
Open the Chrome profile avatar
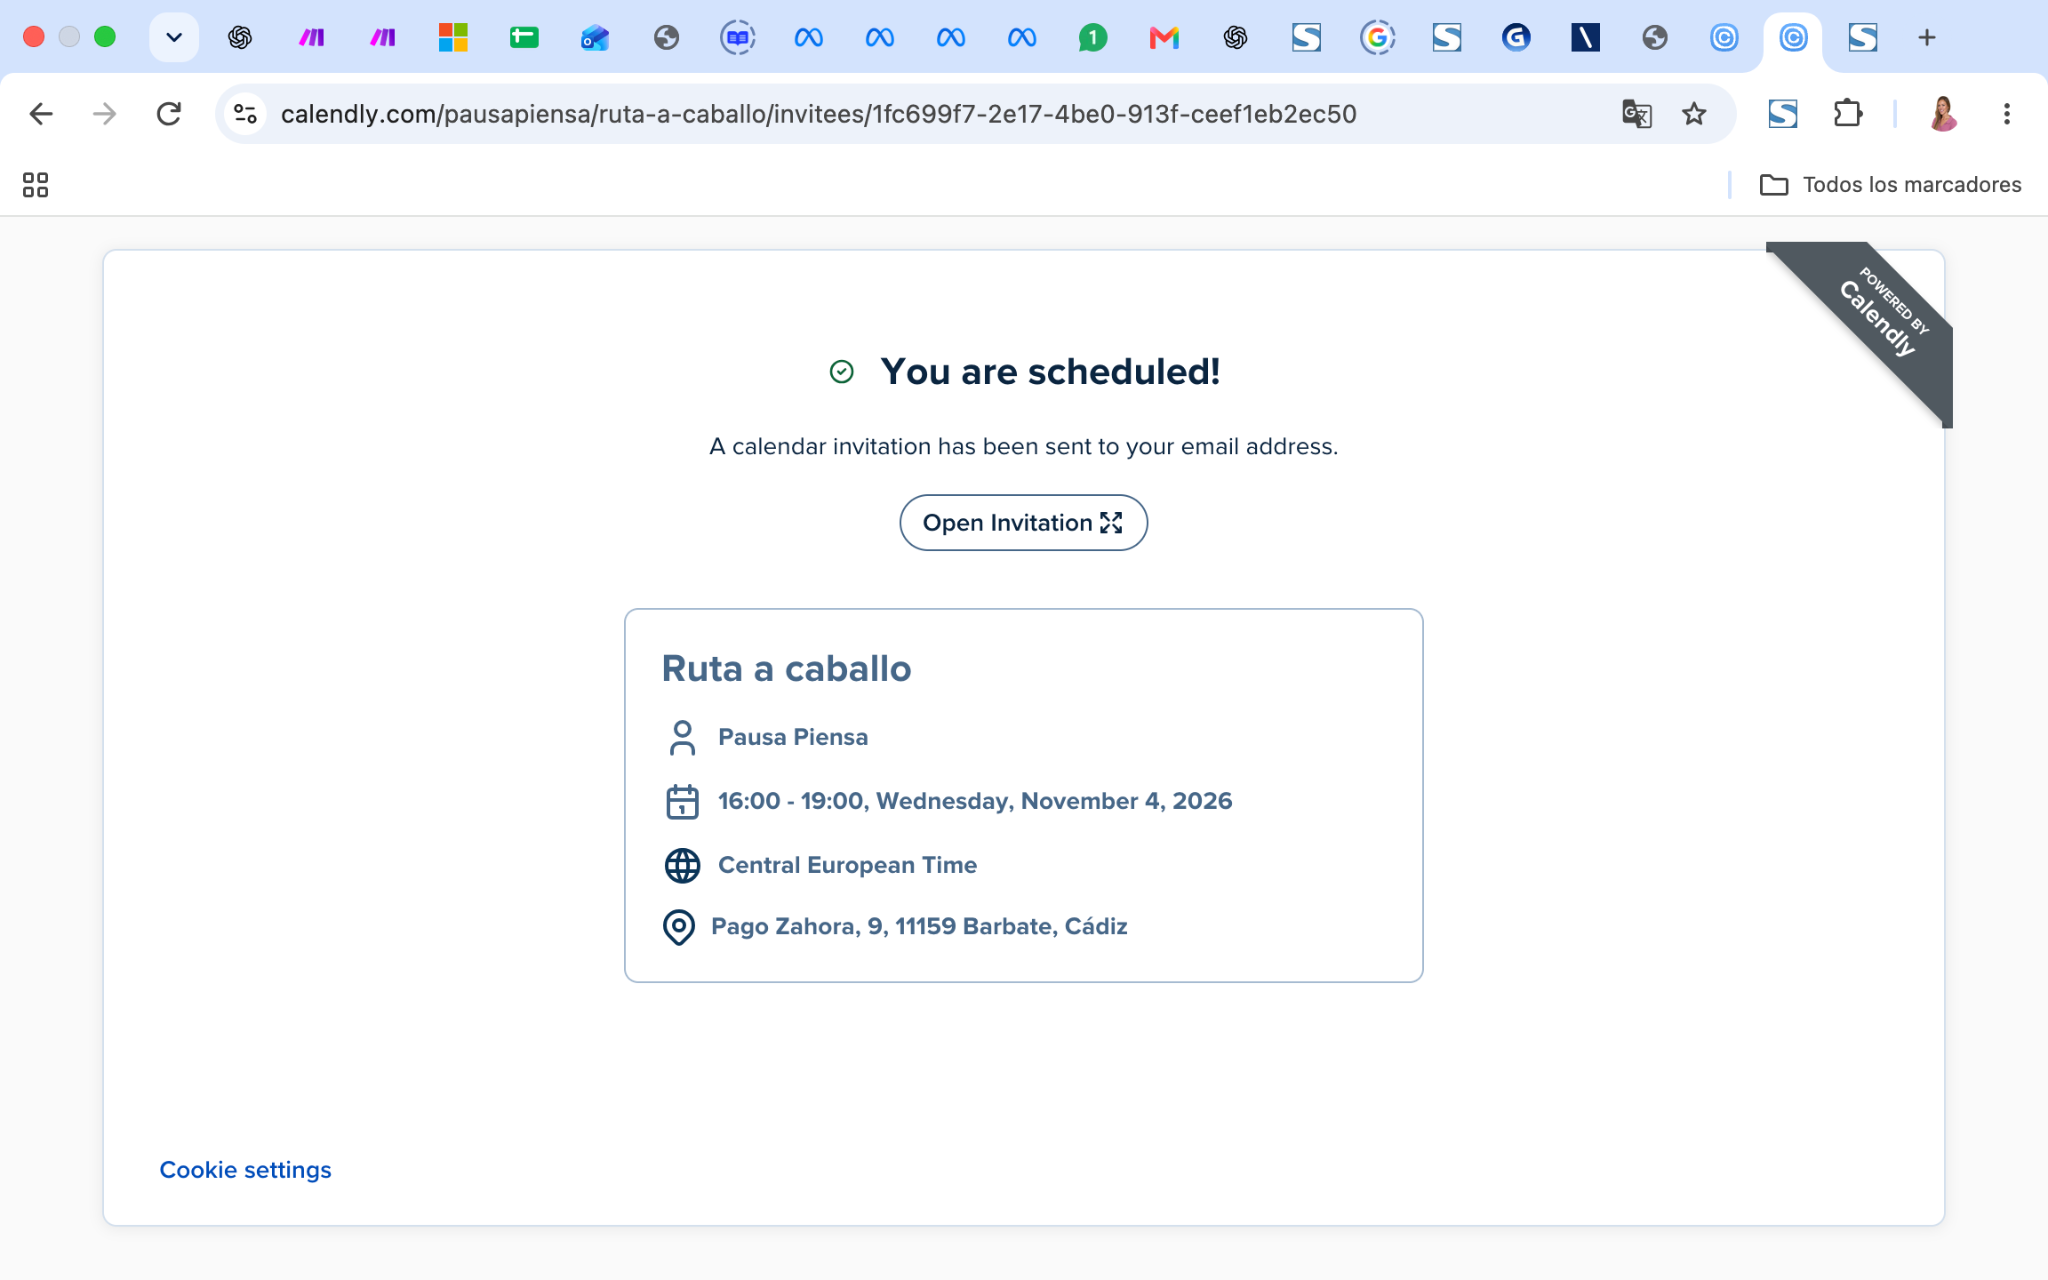1943,114
